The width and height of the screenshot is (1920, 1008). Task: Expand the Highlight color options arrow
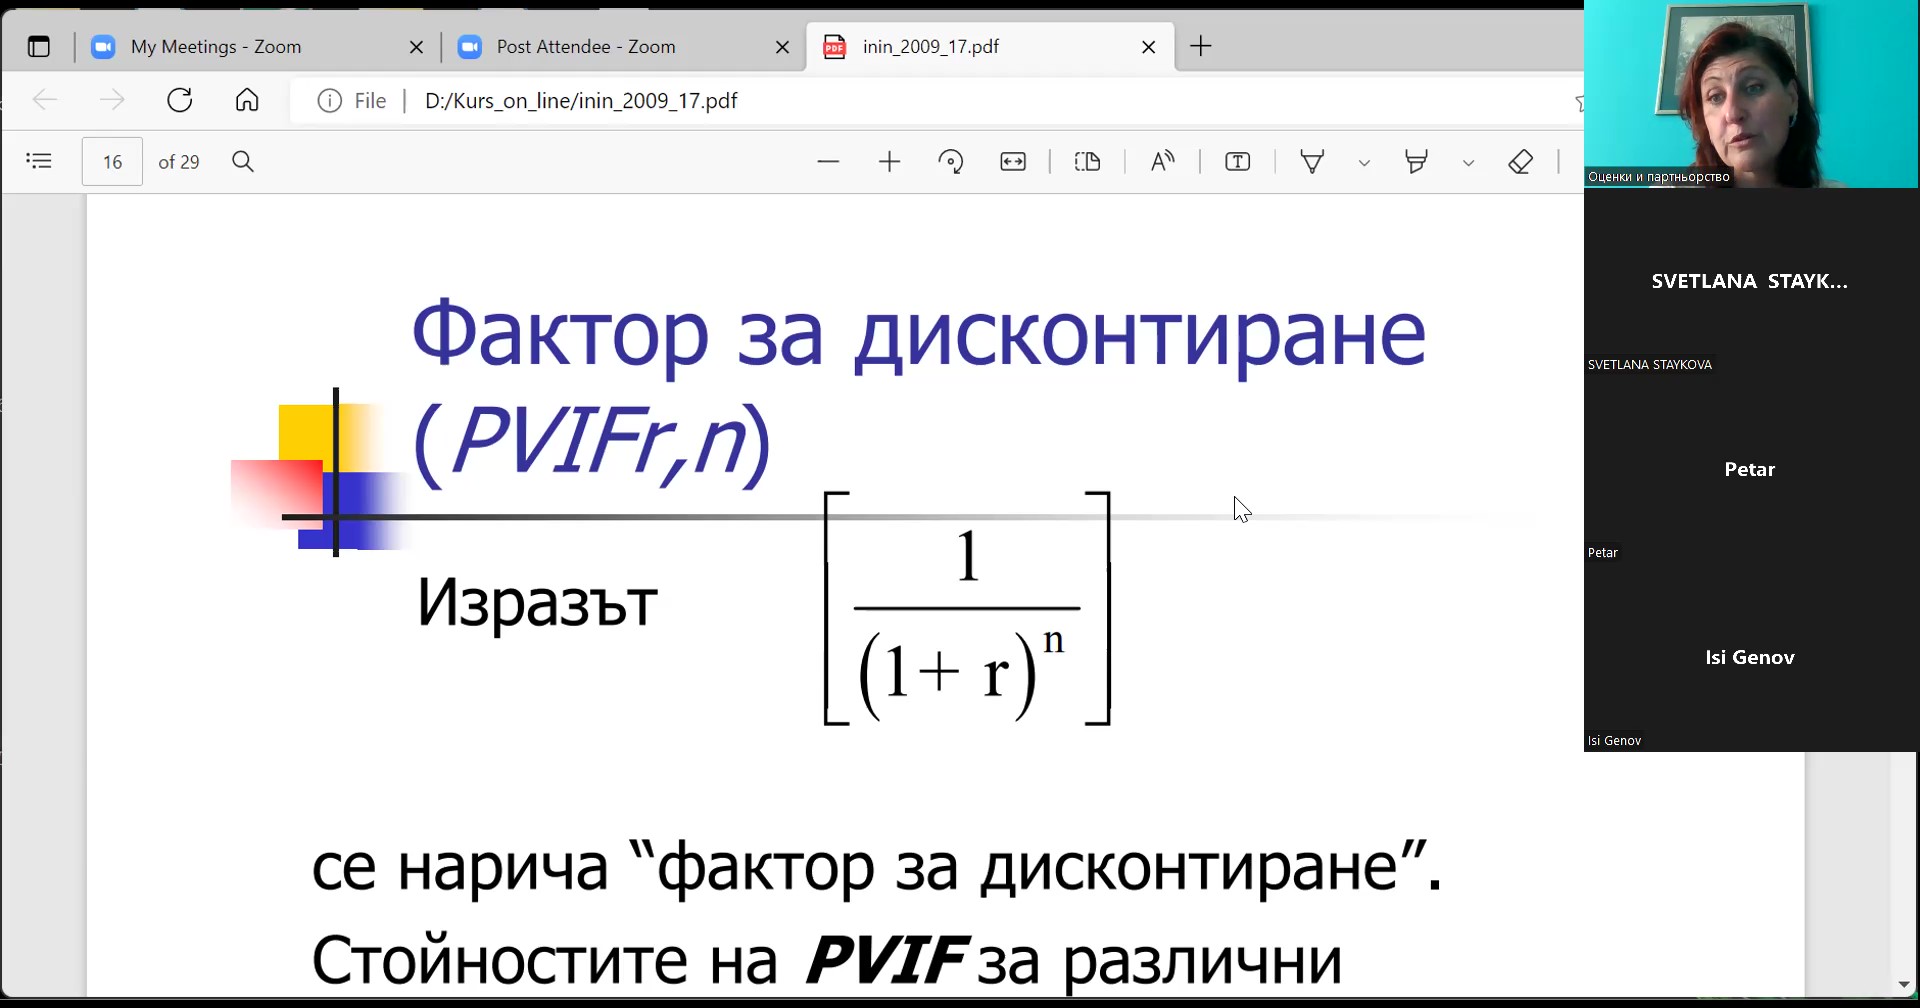tap(1468, 163)
